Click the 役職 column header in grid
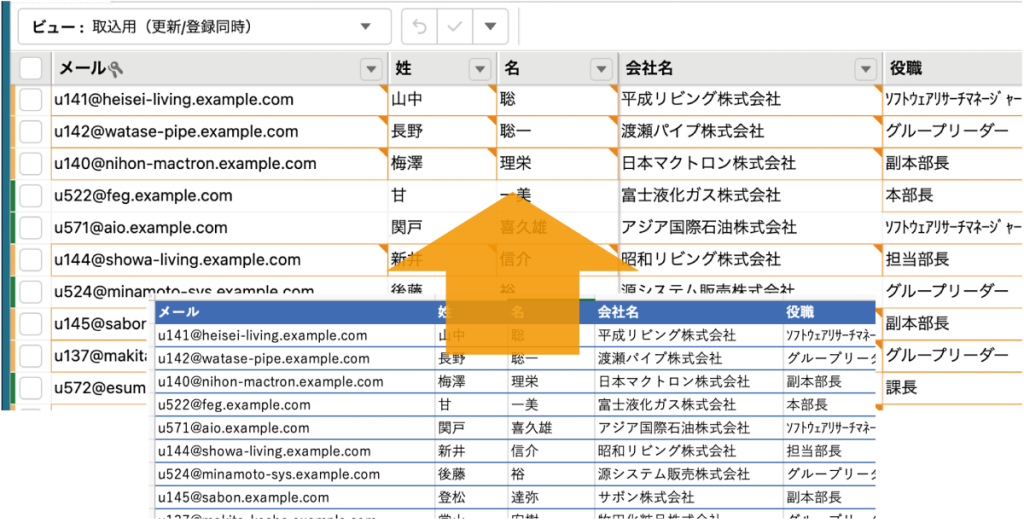This screenshot has width=1024, height=523. click(x=953, y=68)
